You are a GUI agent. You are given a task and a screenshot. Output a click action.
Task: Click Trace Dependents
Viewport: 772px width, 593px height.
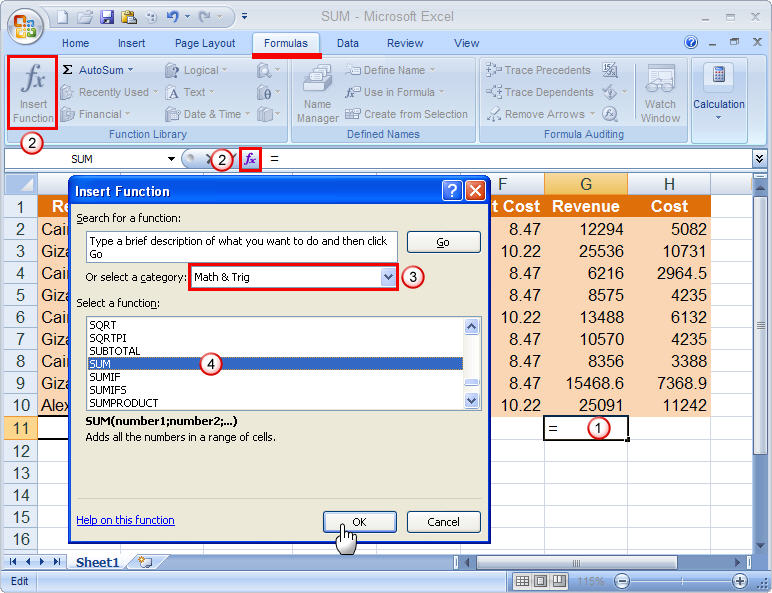540,92
